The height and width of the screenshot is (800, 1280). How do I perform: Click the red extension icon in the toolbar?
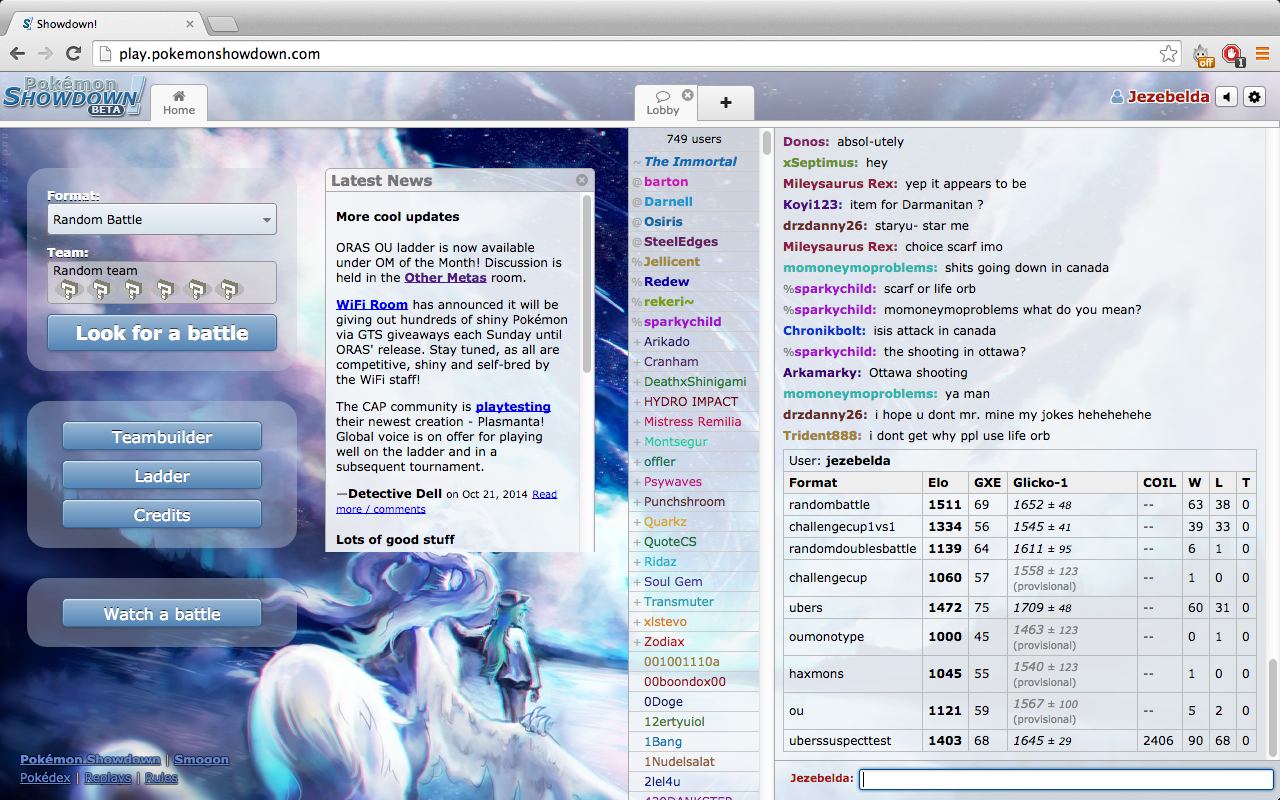[x=1232, y=54]
